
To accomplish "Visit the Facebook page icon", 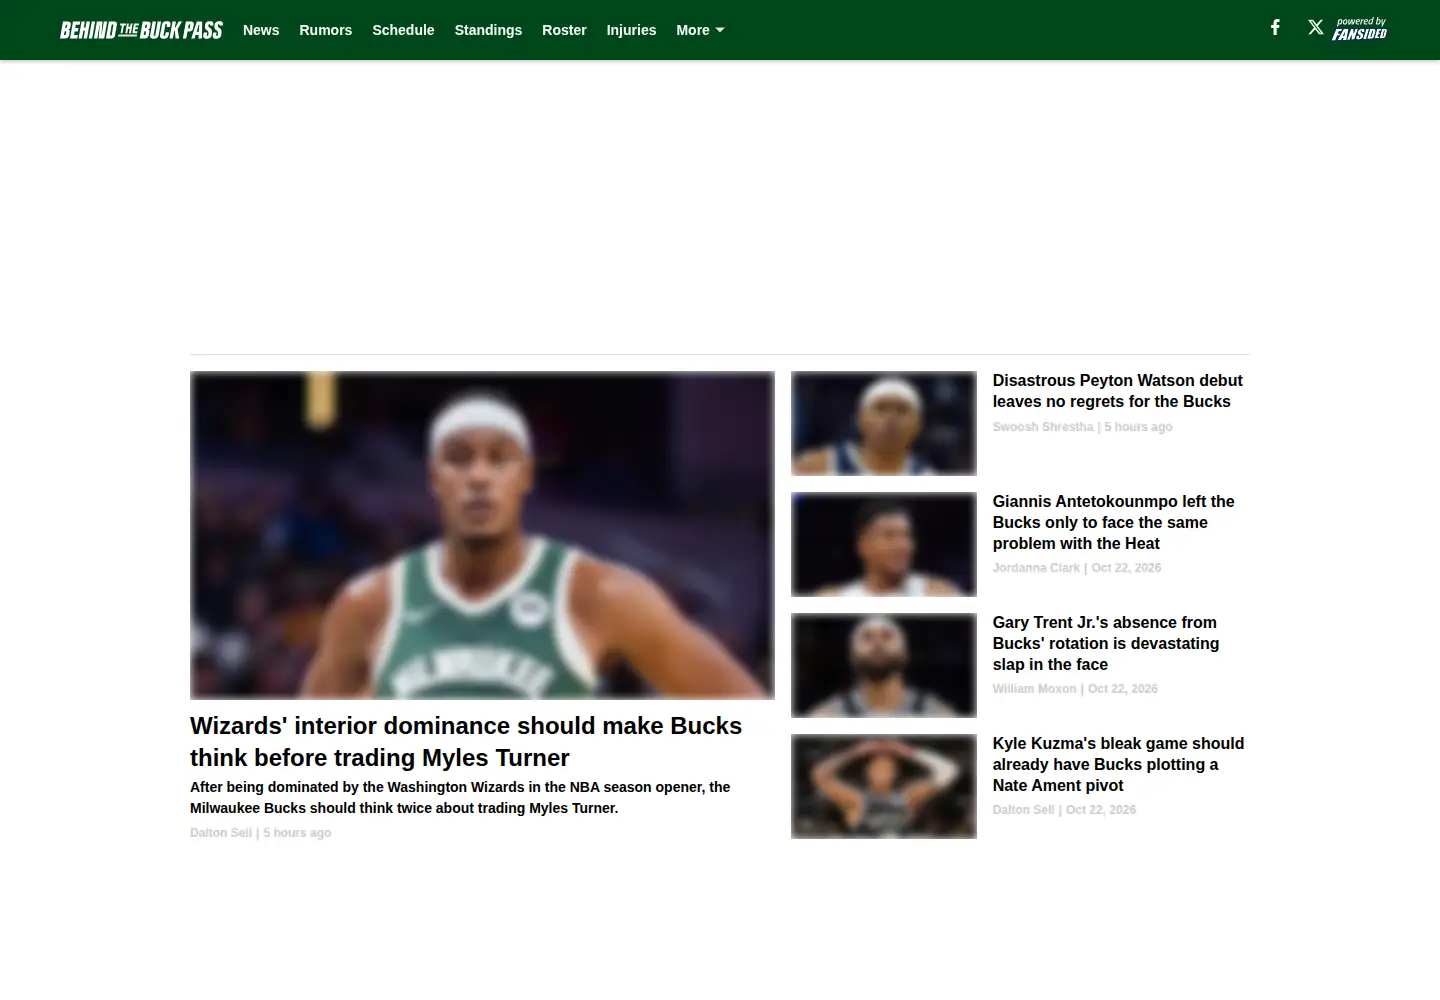I will click(x=1275, y=28).
